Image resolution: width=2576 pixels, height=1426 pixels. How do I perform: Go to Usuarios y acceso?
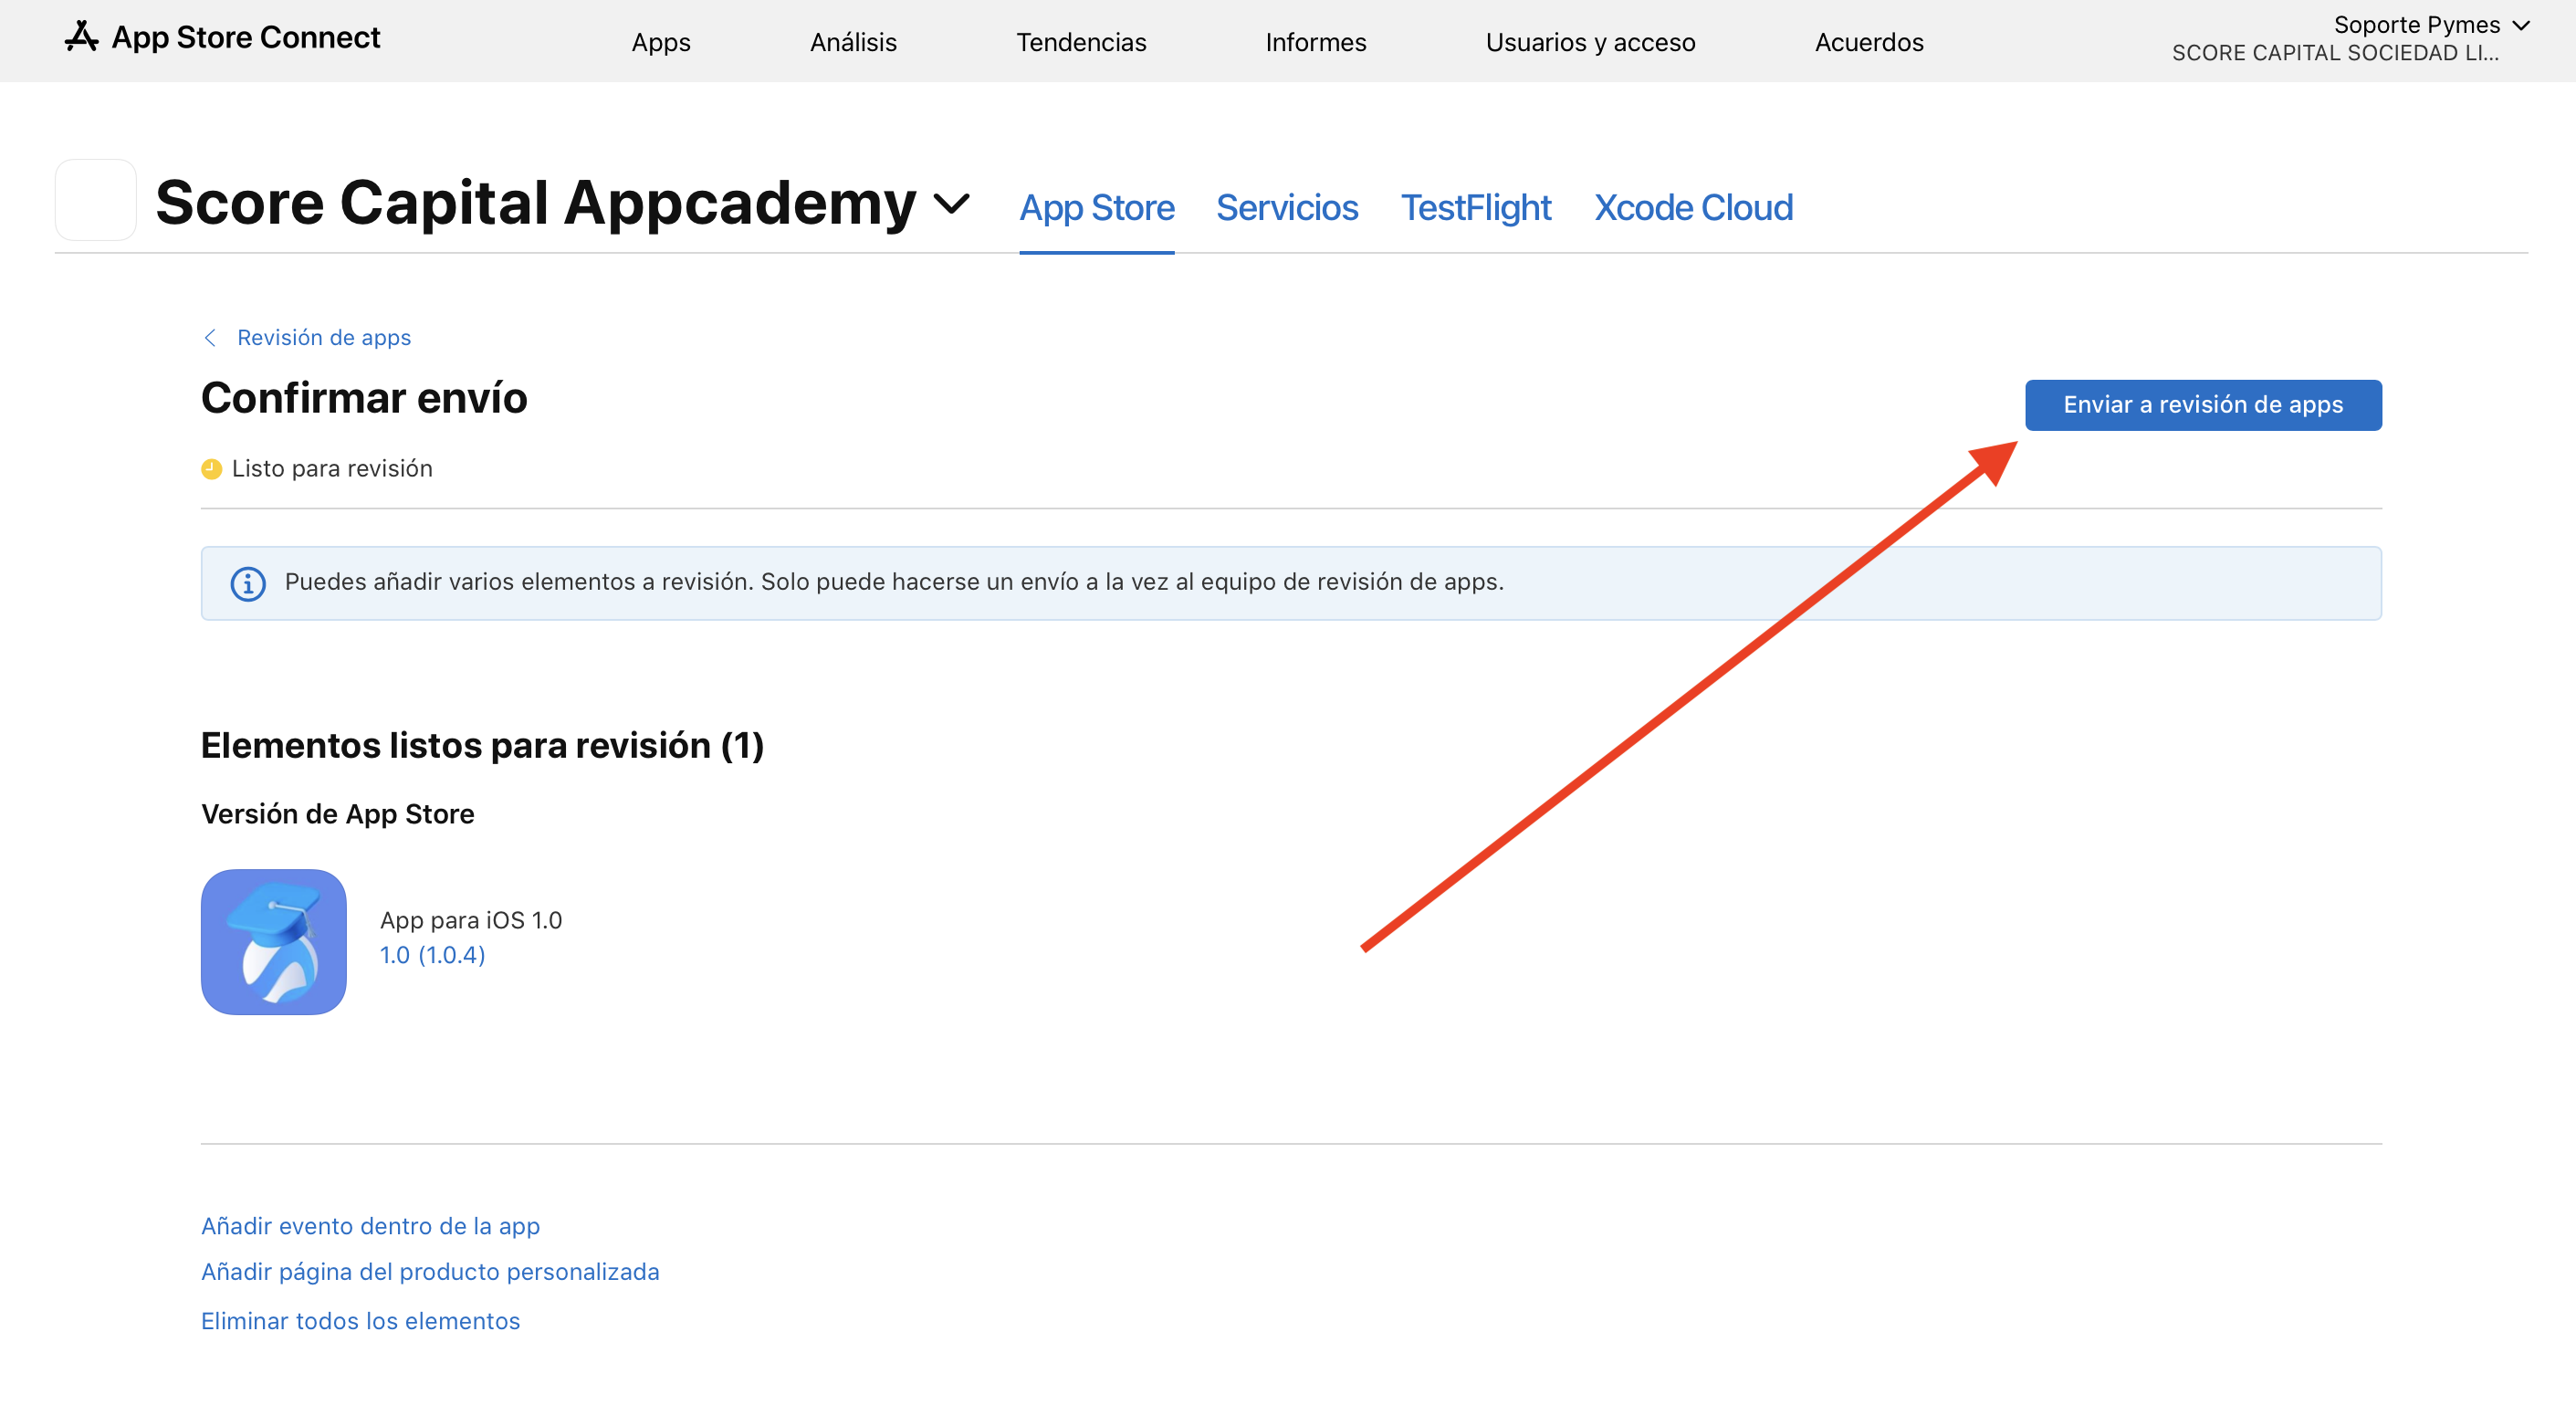pyautogui.click(x=1590, y=42)
